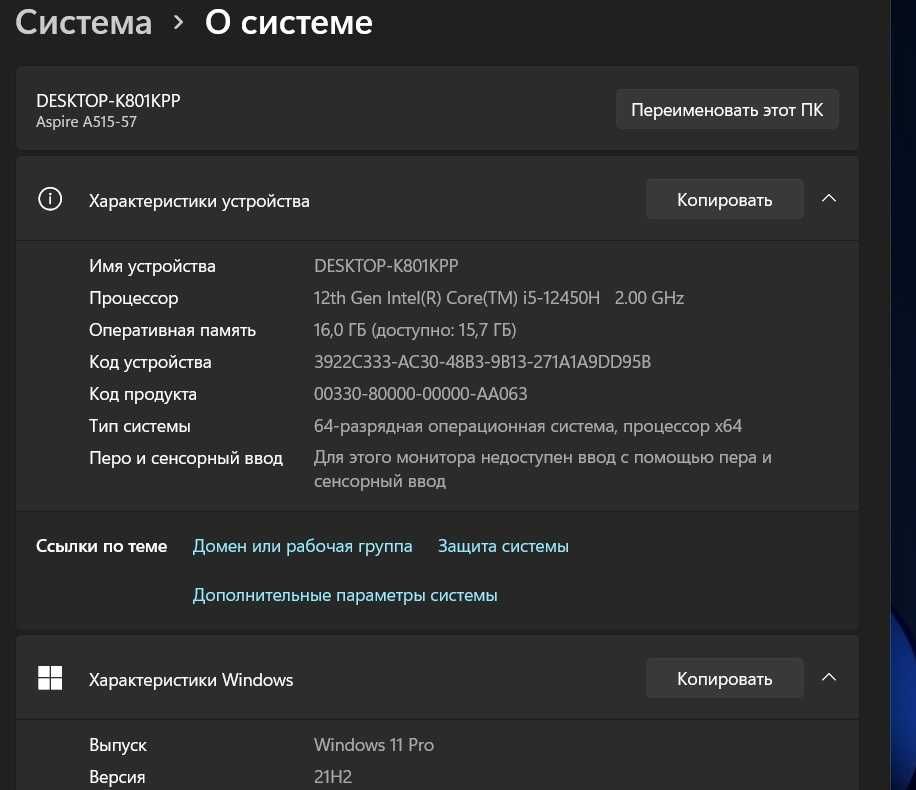Select the DESKTOP-K801KPP value in the Имя устройства row
This screenshot has height=790, width=916.
(386, 266)
